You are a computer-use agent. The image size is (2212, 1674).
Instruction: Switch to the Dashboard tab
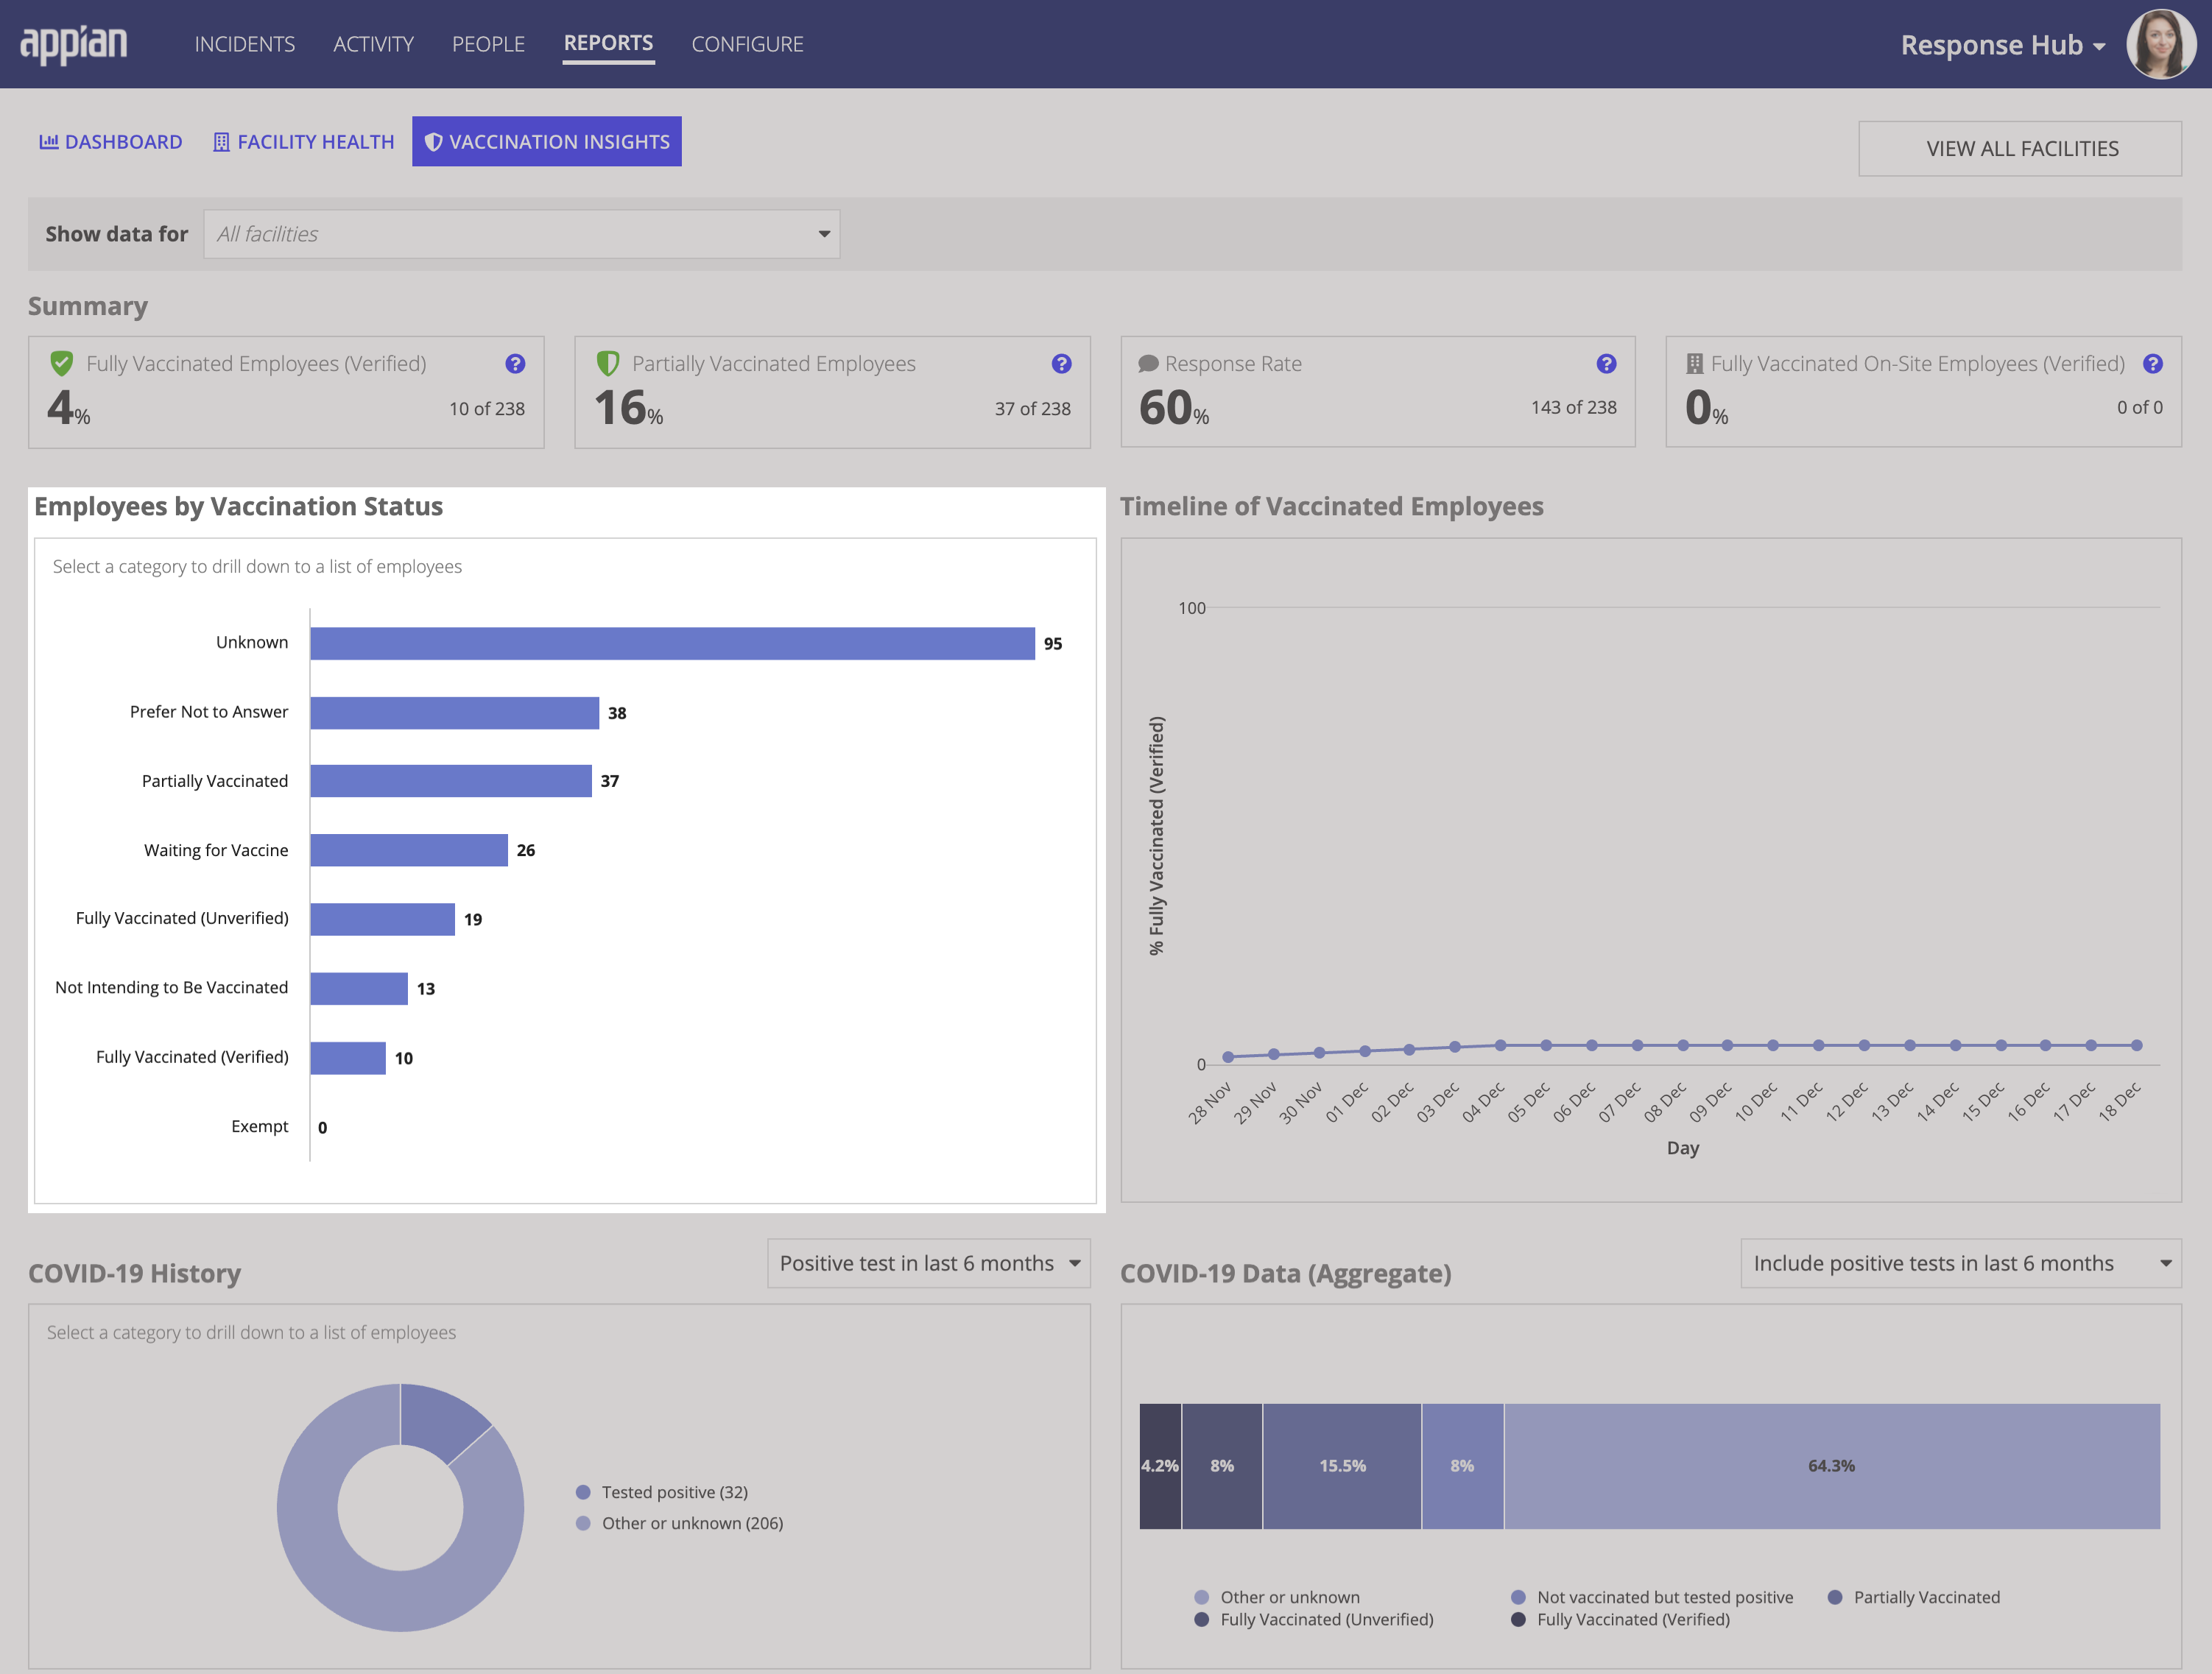(x=111, y=142)
